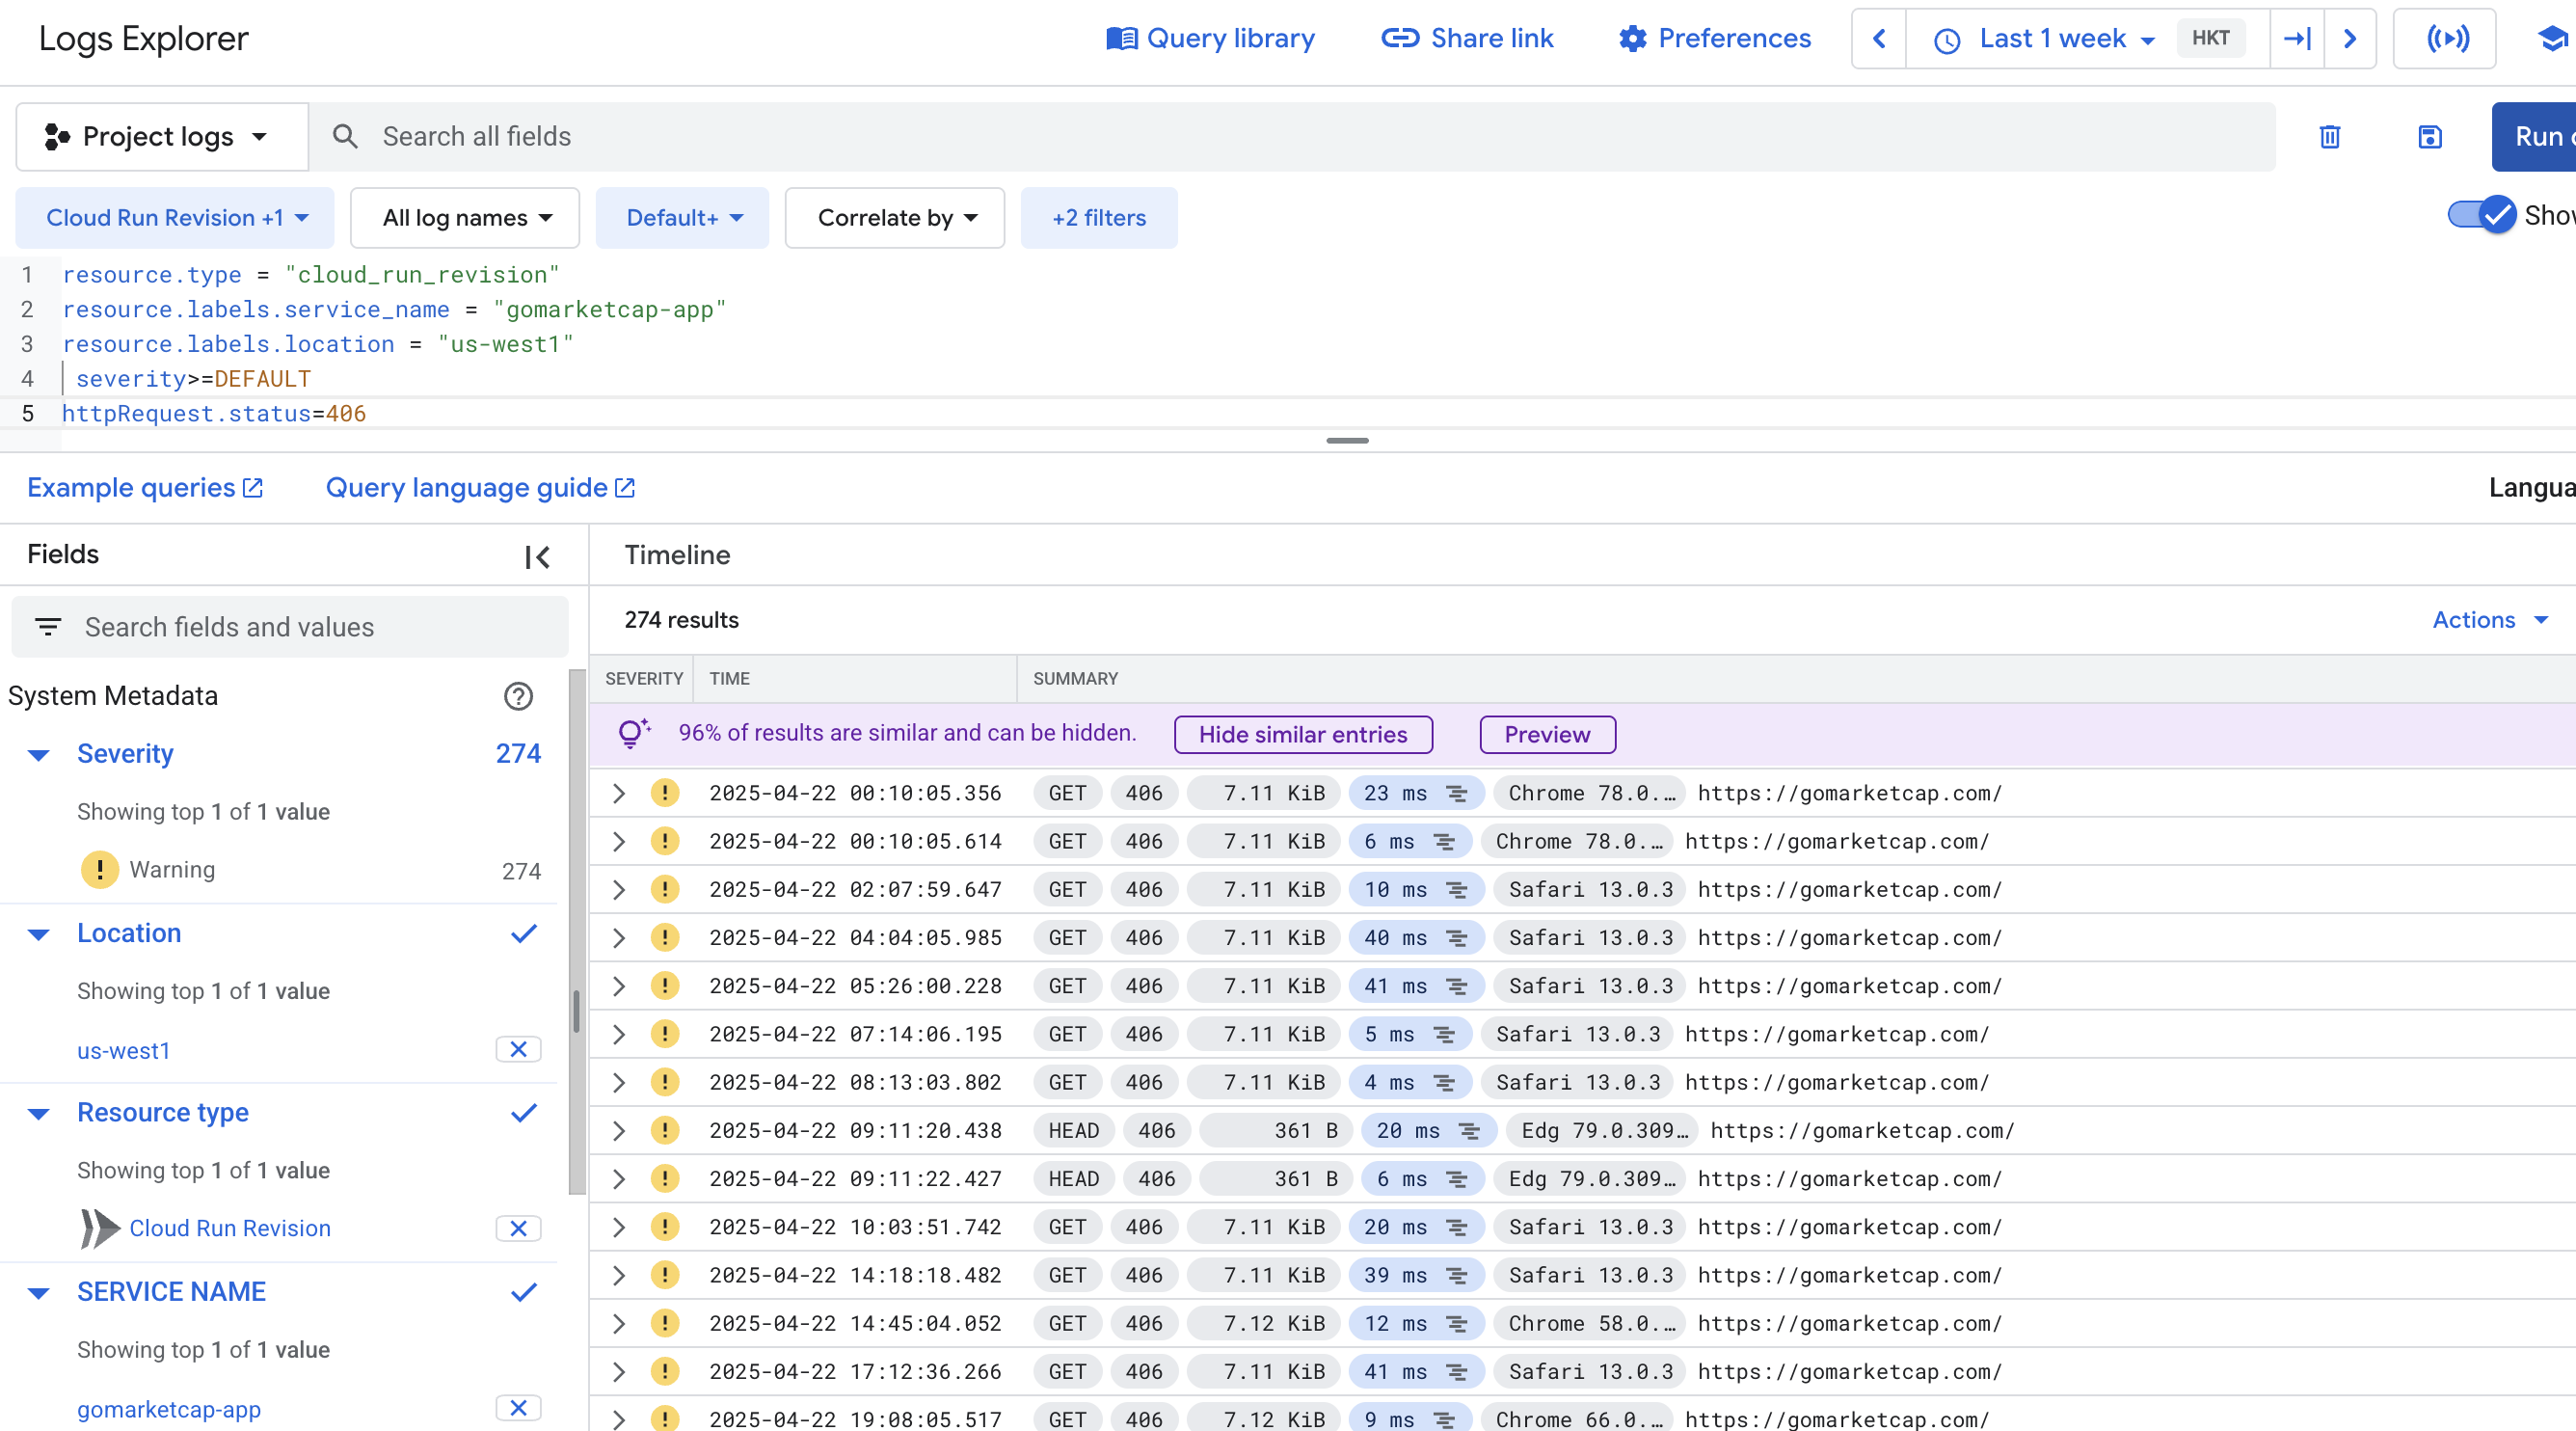Click lightbulb icon in similar-results banner

tap(634, 733)
